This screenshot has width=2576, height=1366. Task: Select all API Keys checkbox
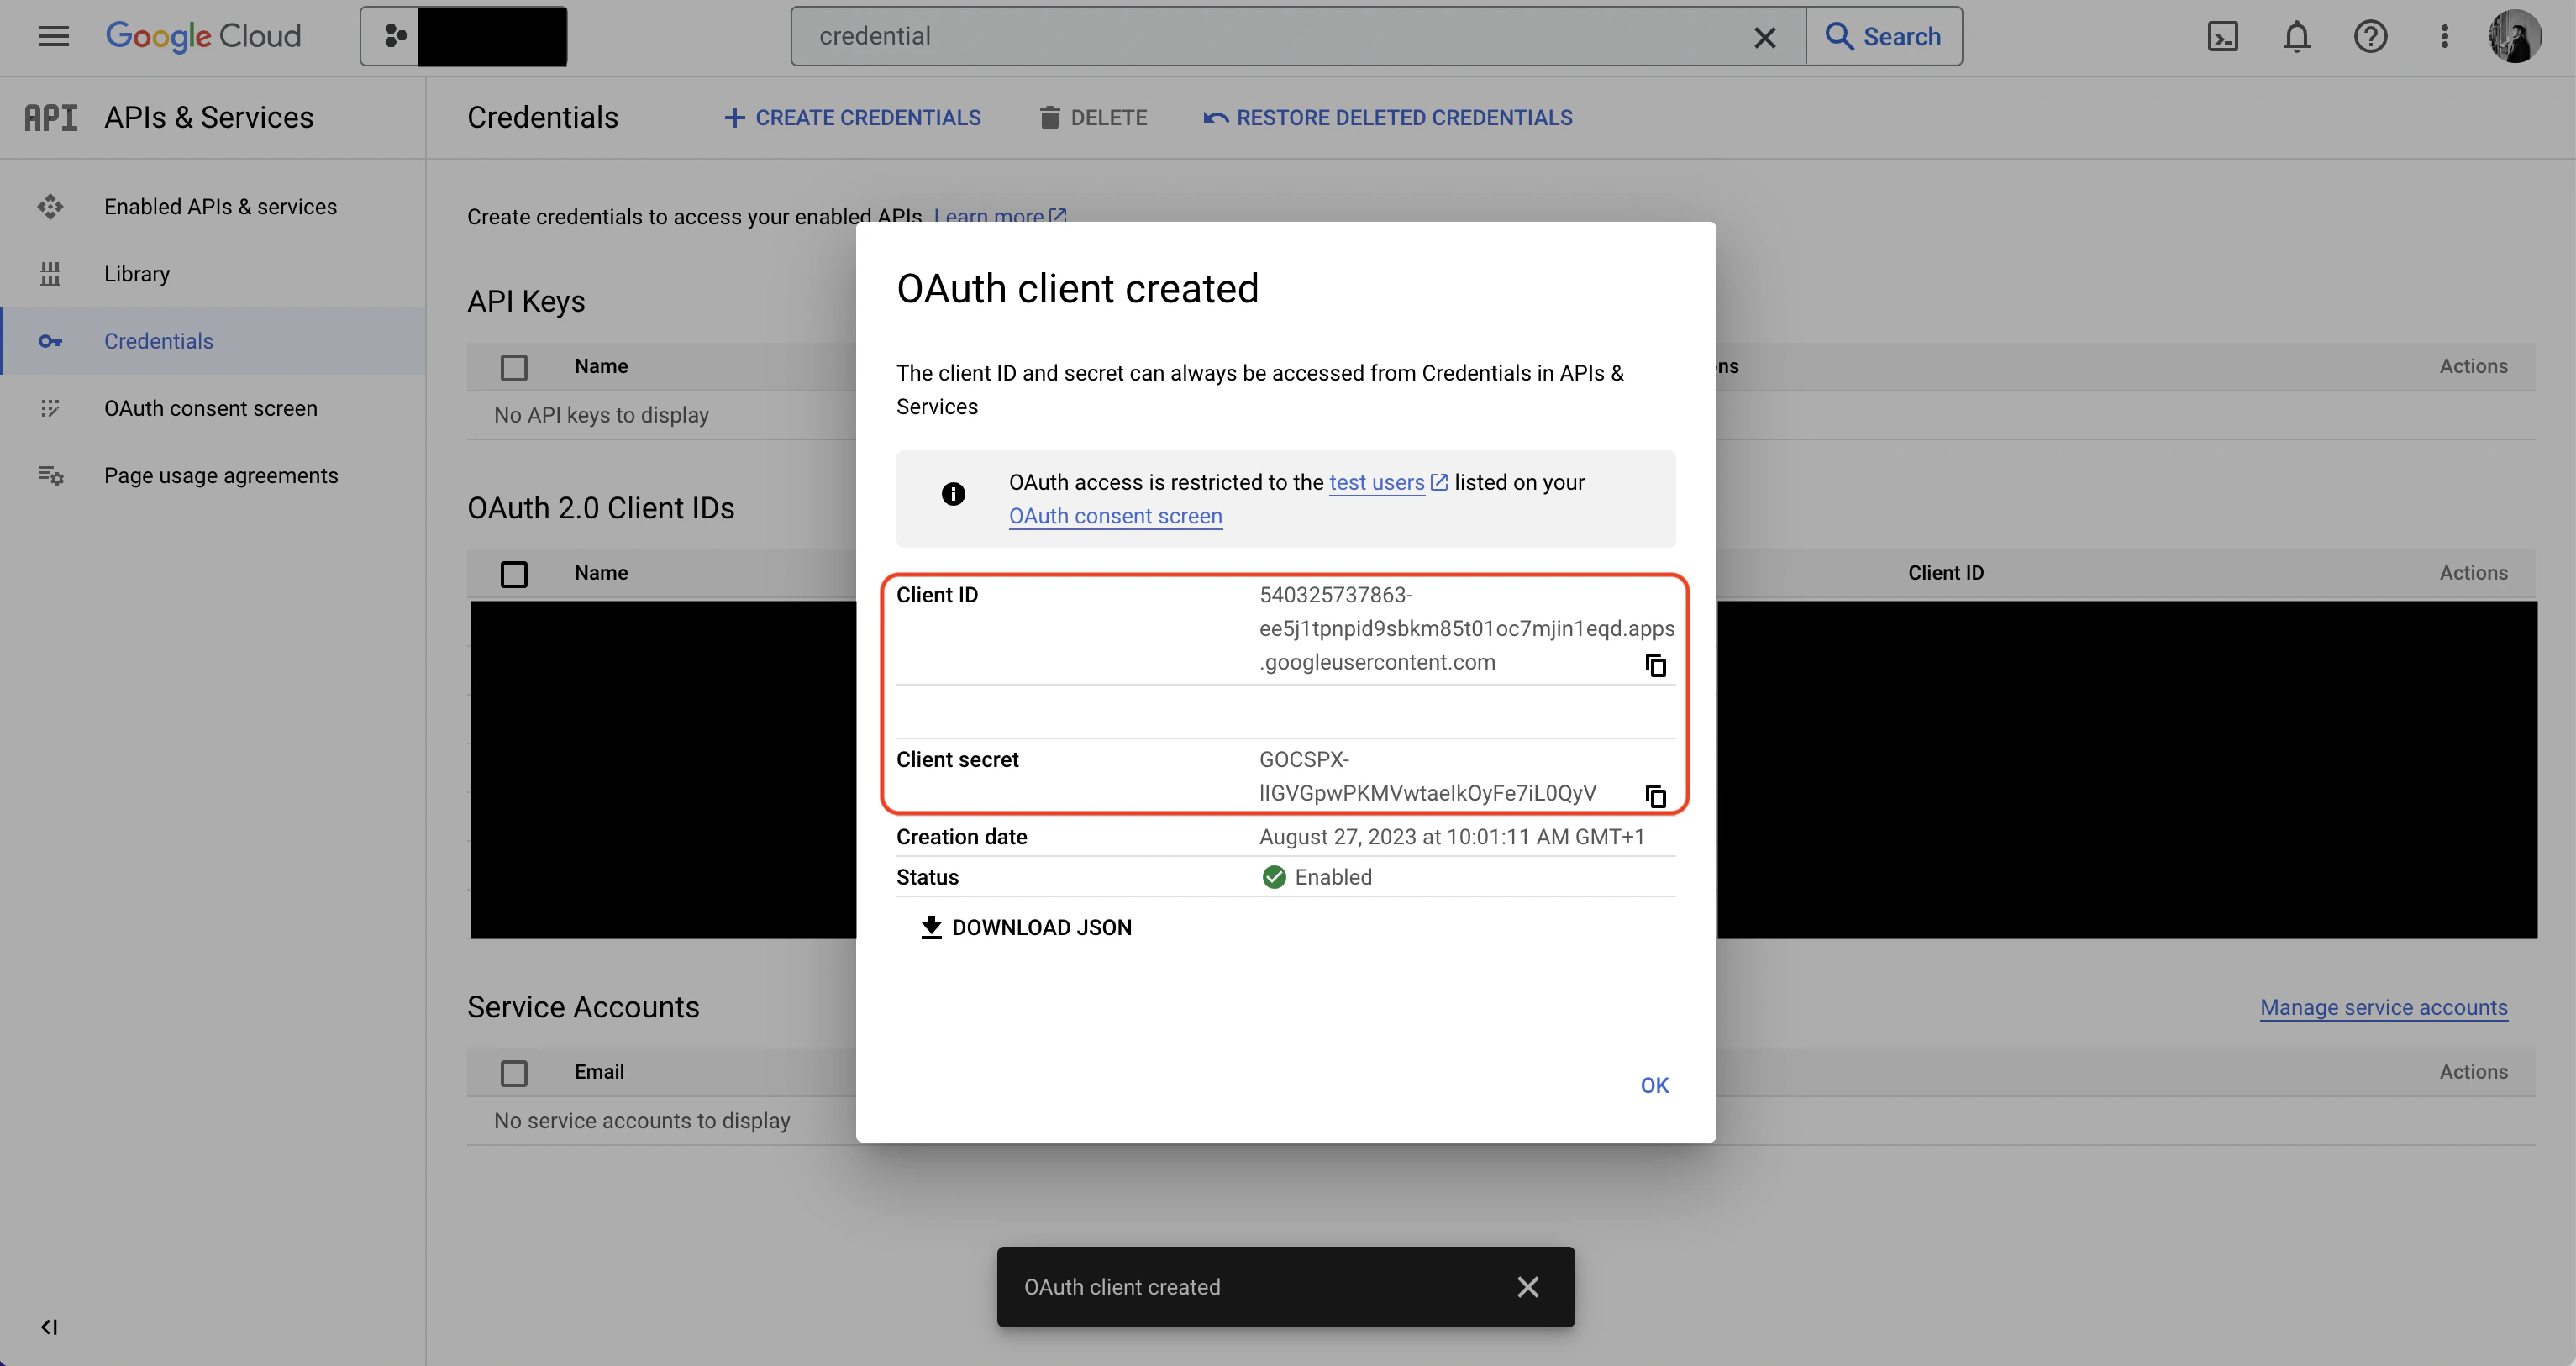pos(514,367)
